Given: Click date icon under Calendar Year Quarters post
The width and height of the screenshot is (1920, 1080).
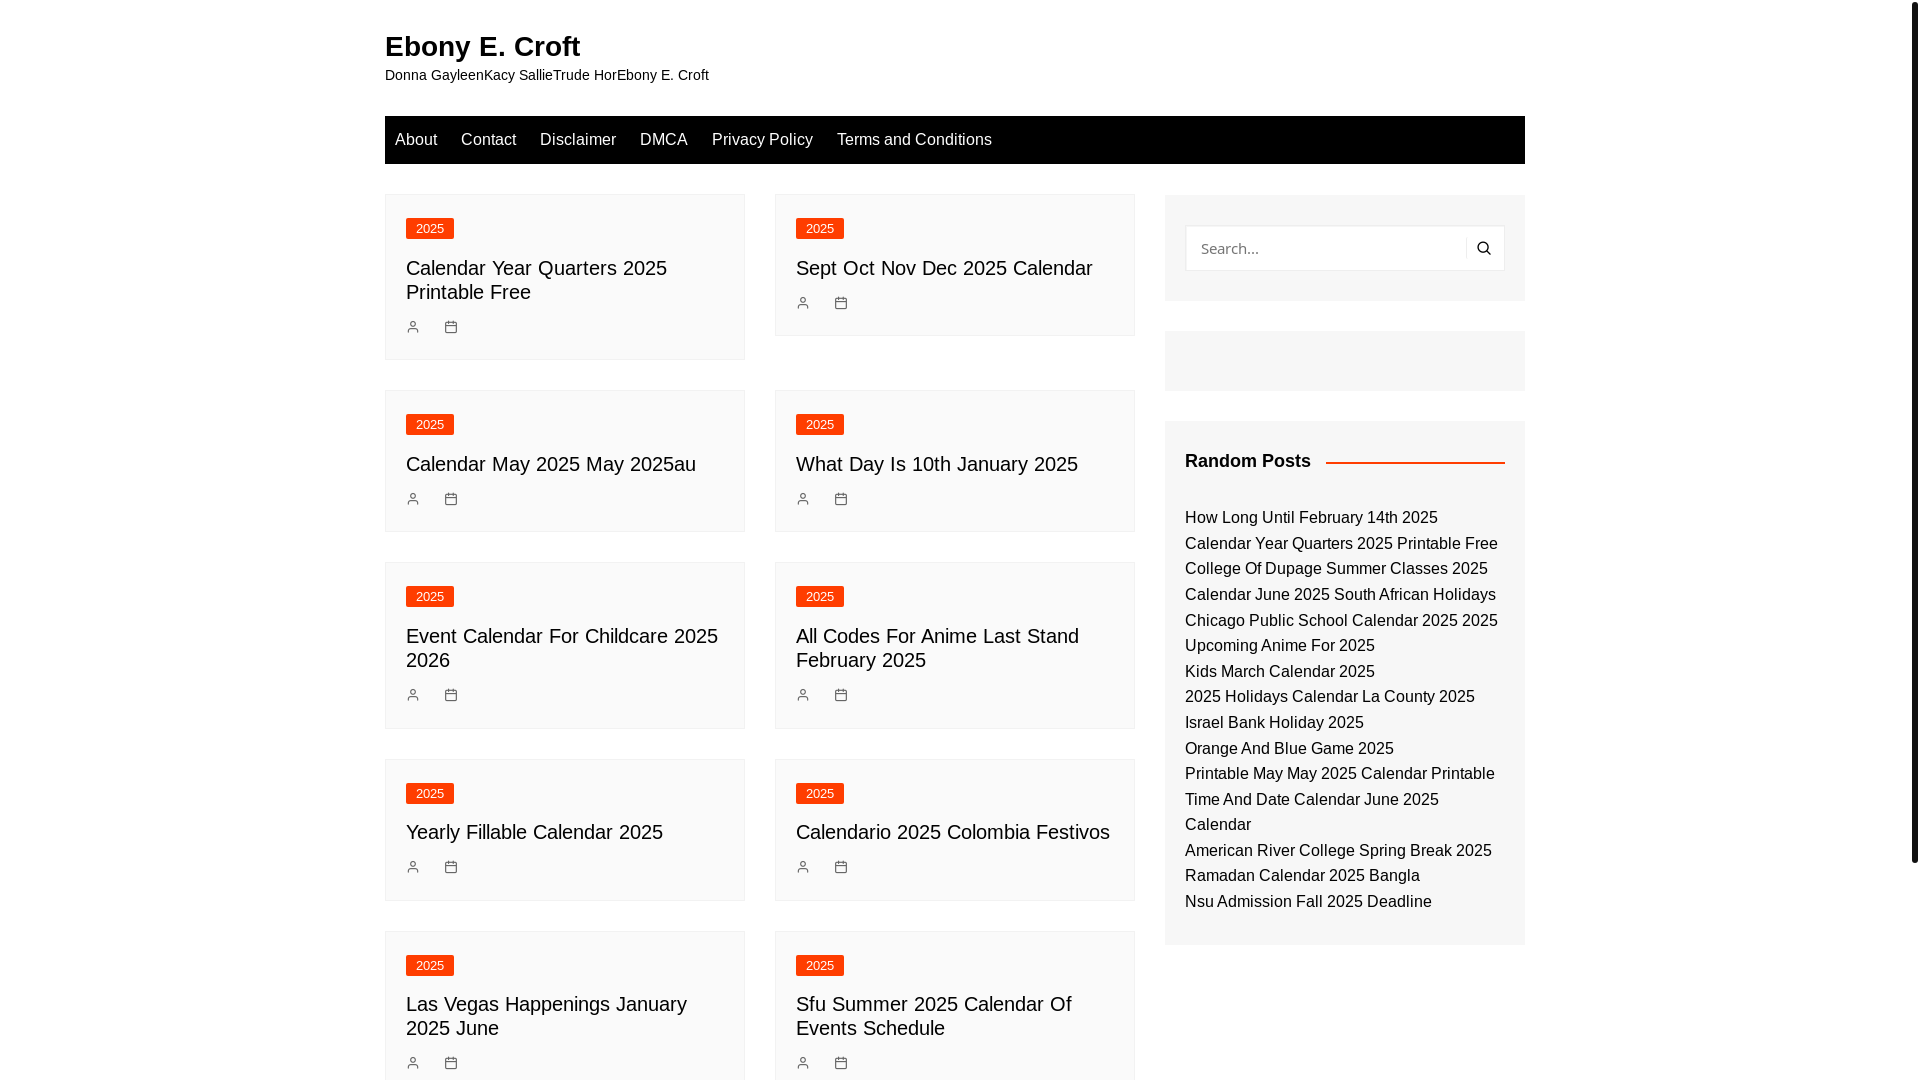Looking at the screenshot, I should (451, 327).
